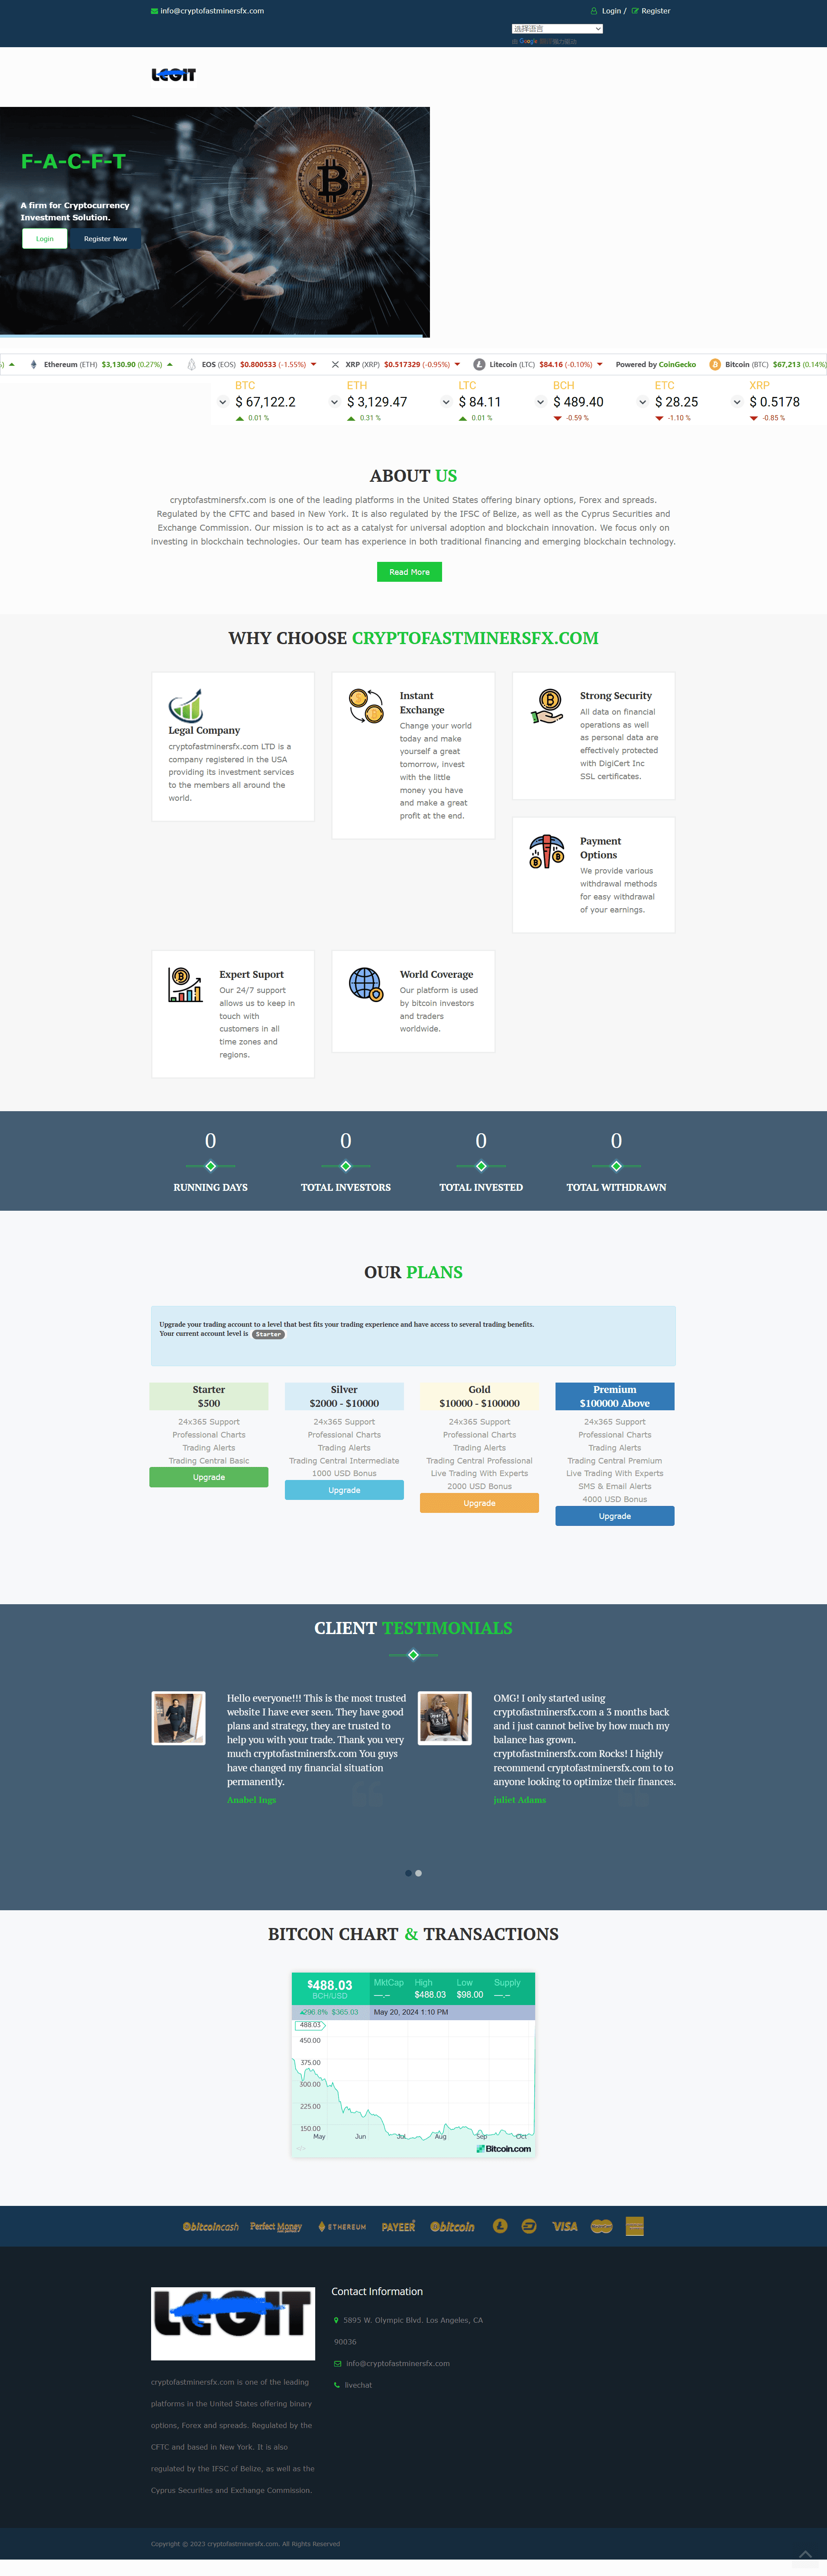This screenshot has height=2576, width=827.
Task: Open the Register link in the top bar
Action: 651,11
